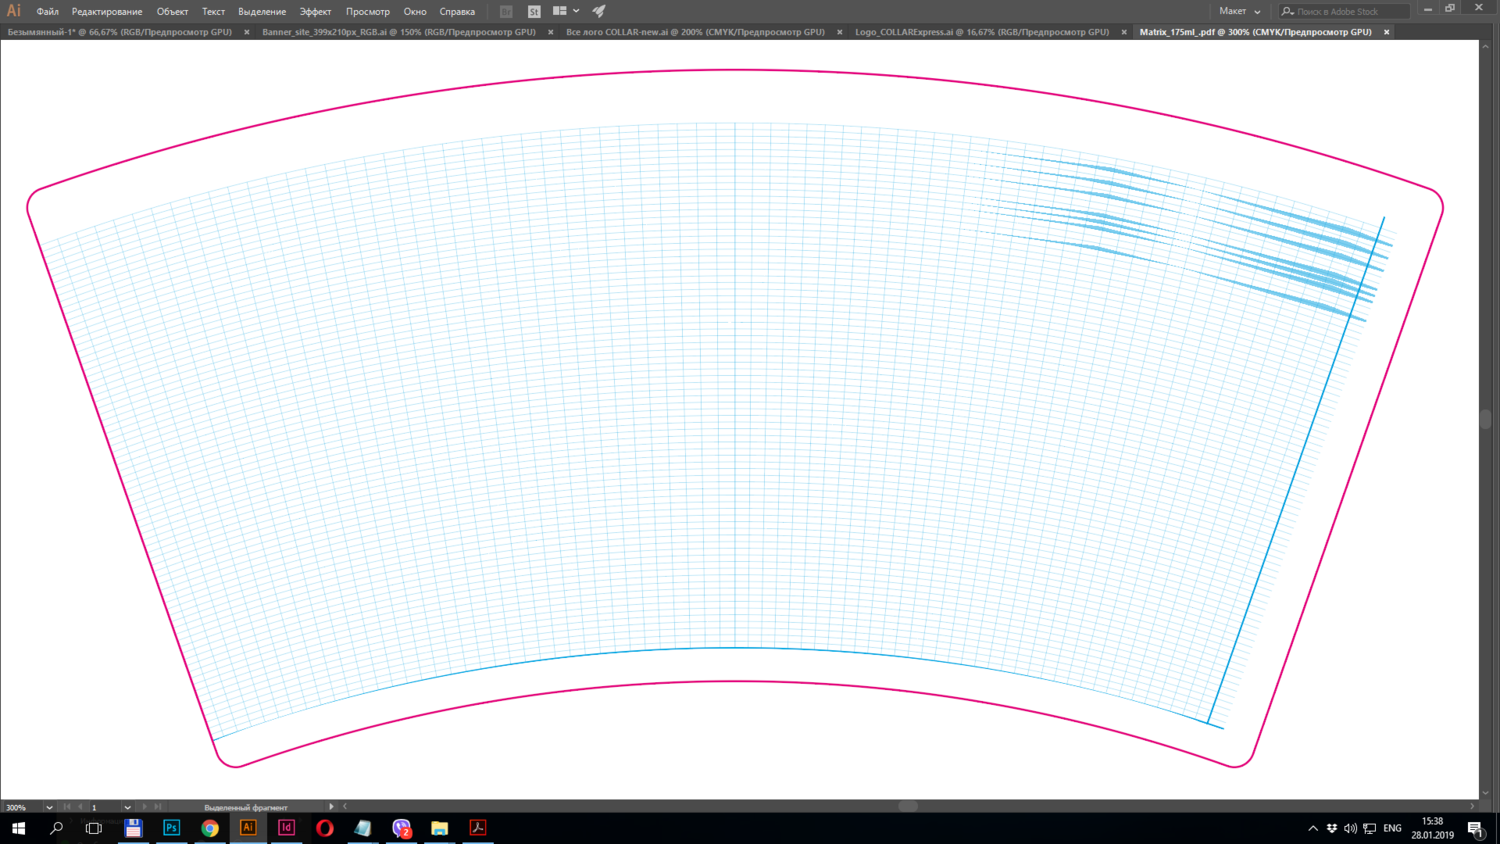Expand the status bar info arrow
Image resolution: width=1500 pixels, height=844 pixels.
331,807
